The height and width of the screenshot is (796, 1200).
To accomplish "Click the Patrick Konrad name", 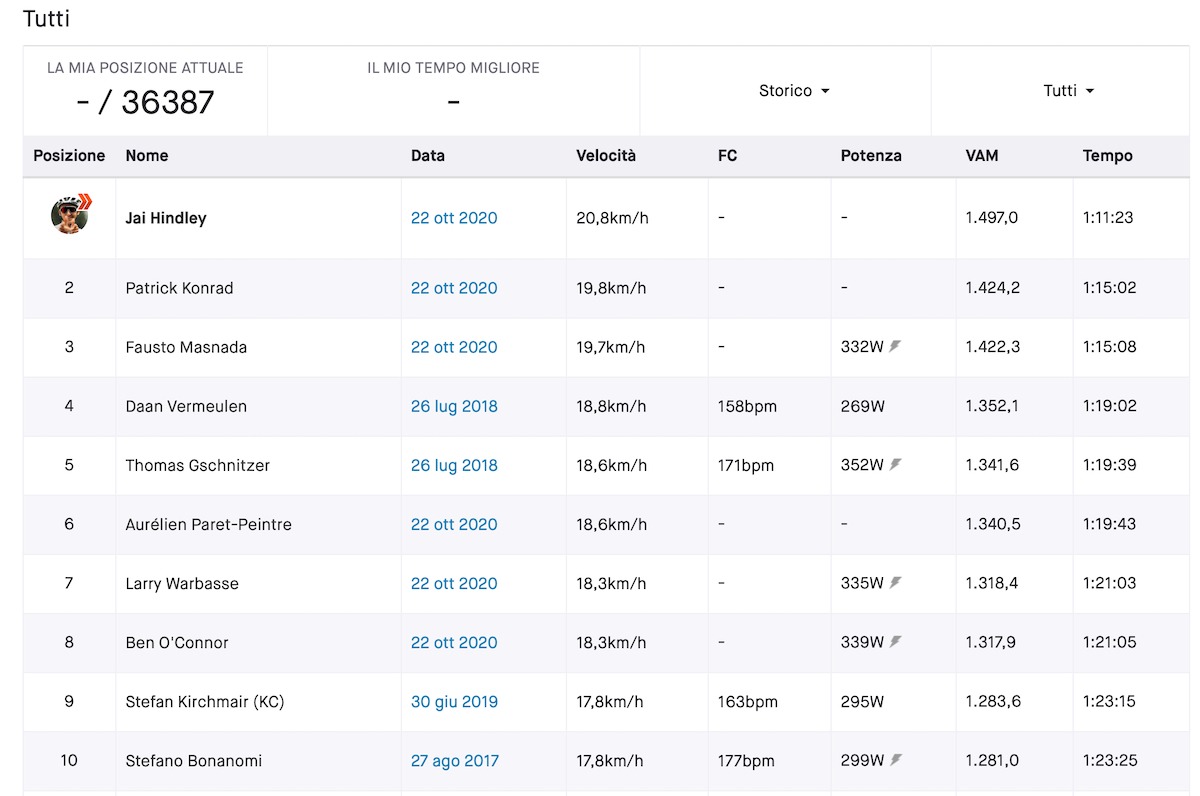I will tap(179, 288).
